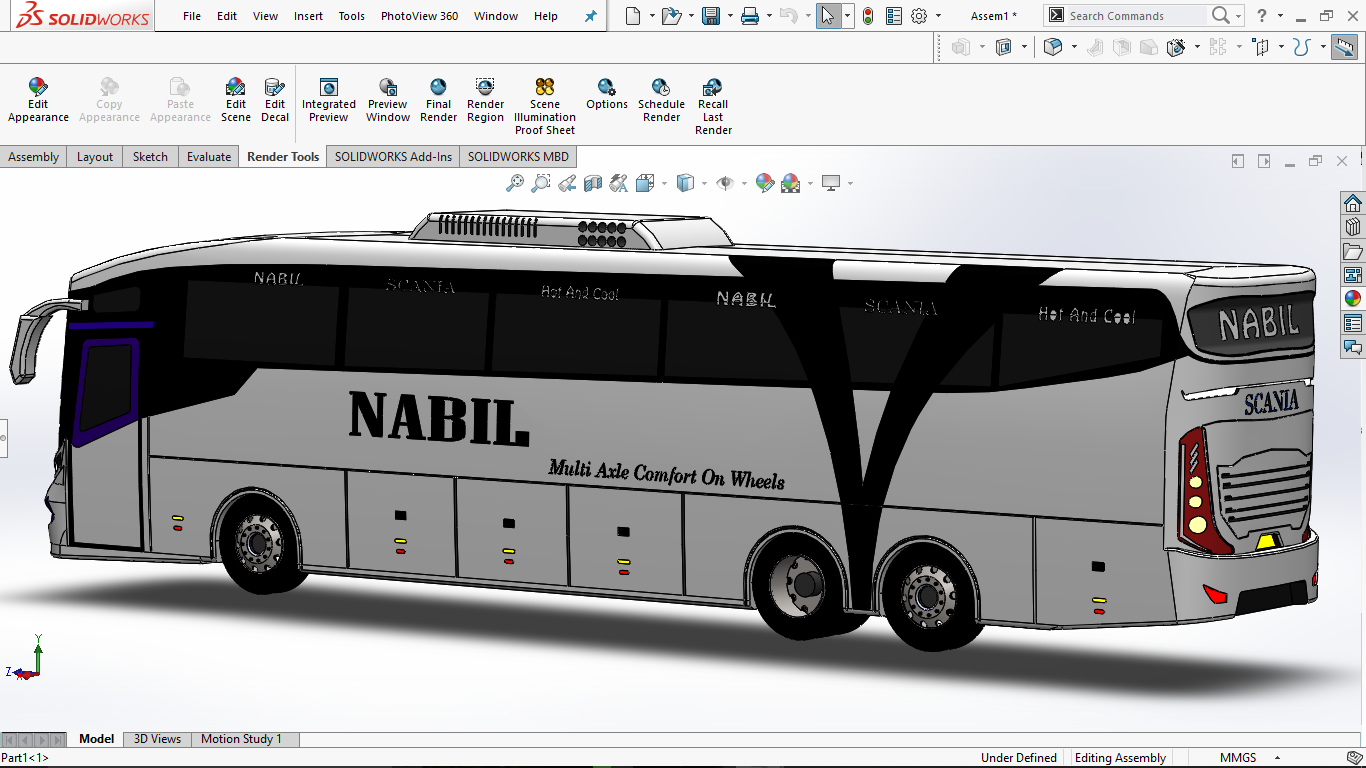Start the Final Render

click(438, 100)
